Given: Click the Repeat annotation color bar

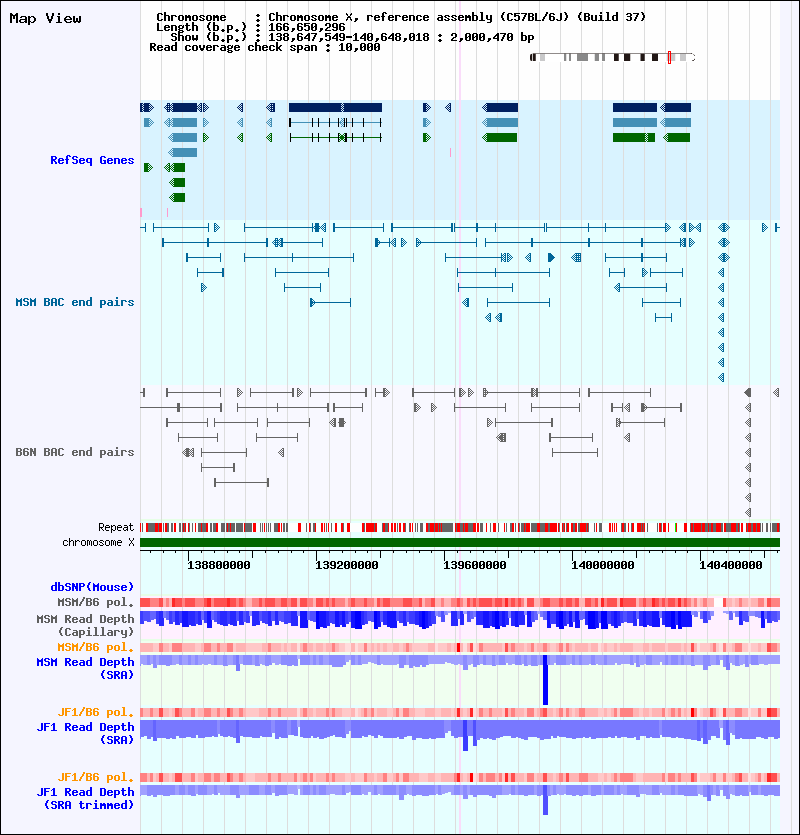Looking at the screenshot, I should point(460,528).
